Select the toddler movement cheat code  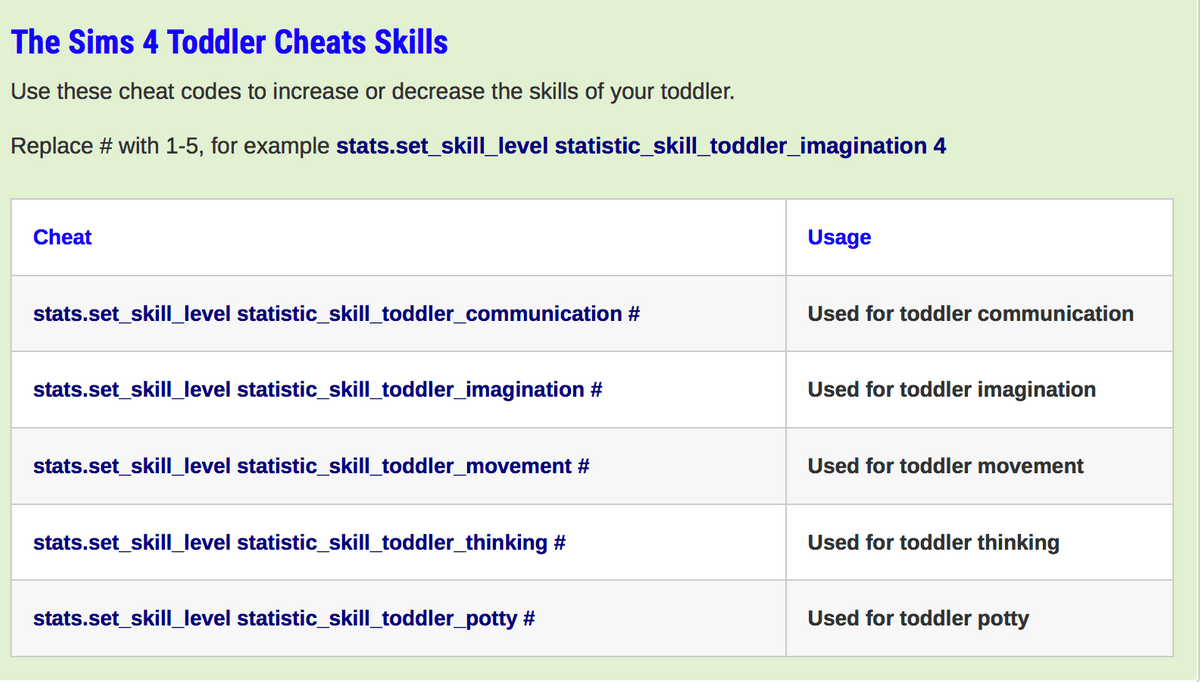coord(310,466)
